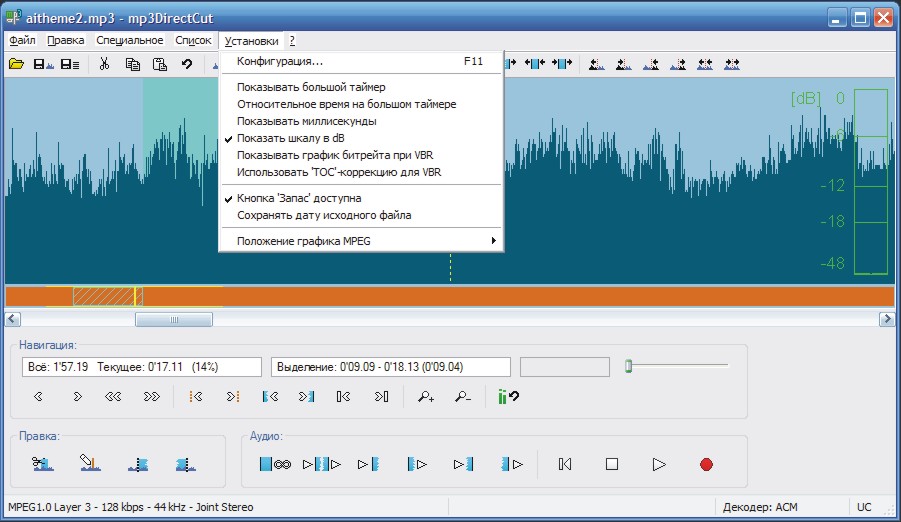Screen dimensions: 901x522
Task: Zoom out with the magnifier minus icon
Action: pos(463,396)
